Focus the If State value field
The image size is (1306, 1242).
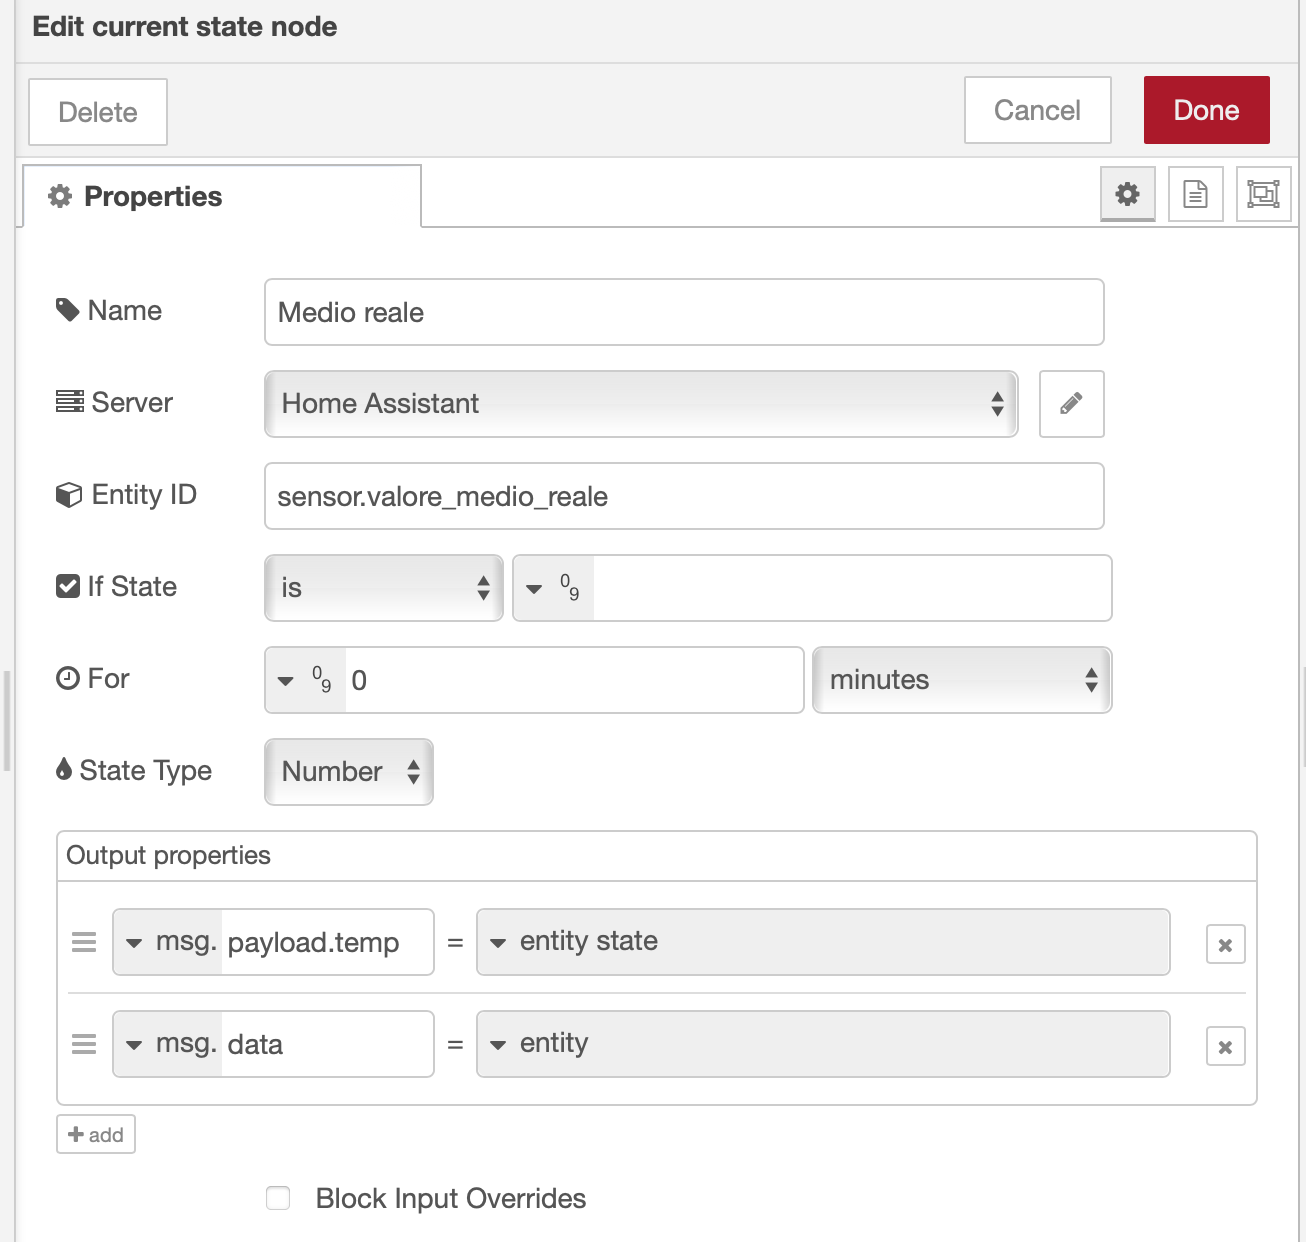852,588
